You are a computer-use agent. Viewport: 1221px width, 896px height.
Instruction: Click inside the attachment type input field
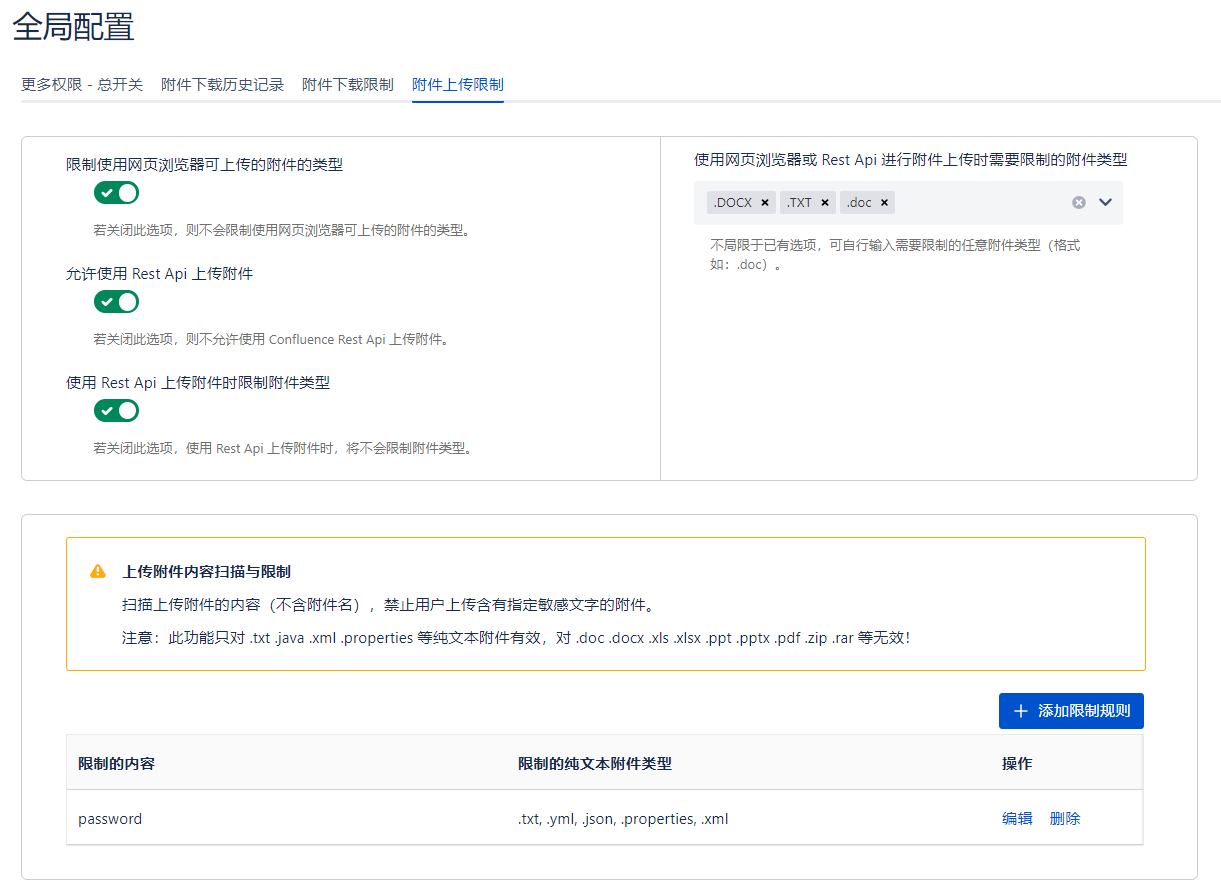tap(980, 203)
